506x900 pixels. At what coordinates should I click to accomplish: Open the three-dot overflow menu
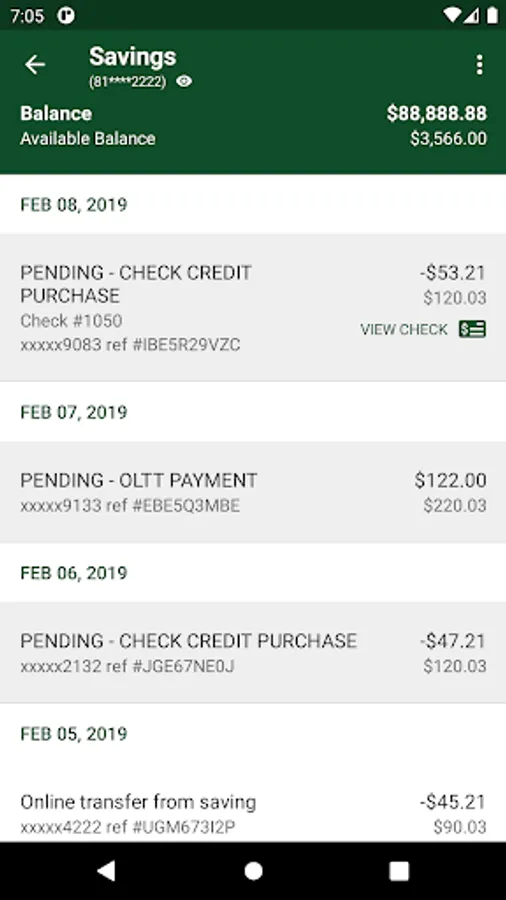pyautogui.click(x=479, y=65)
